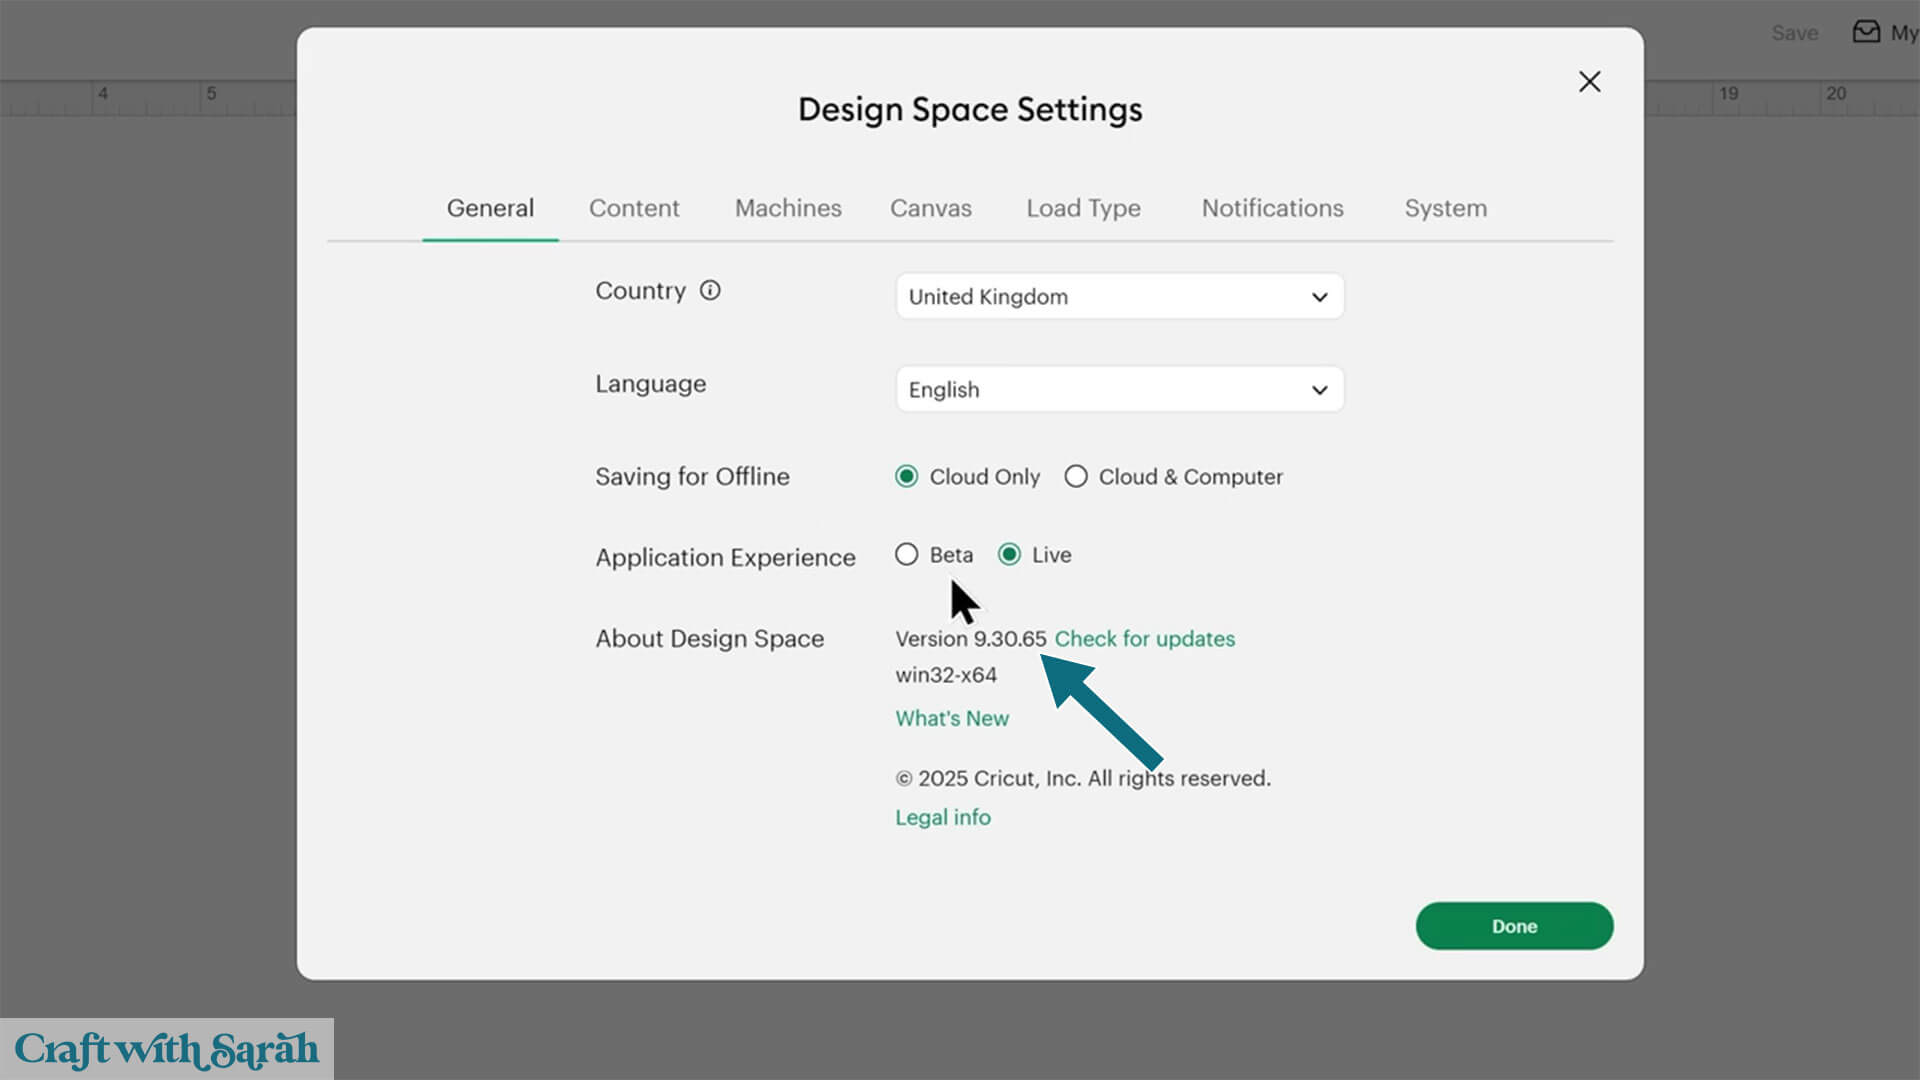Go to the Load Type tab

point(1083,208)
